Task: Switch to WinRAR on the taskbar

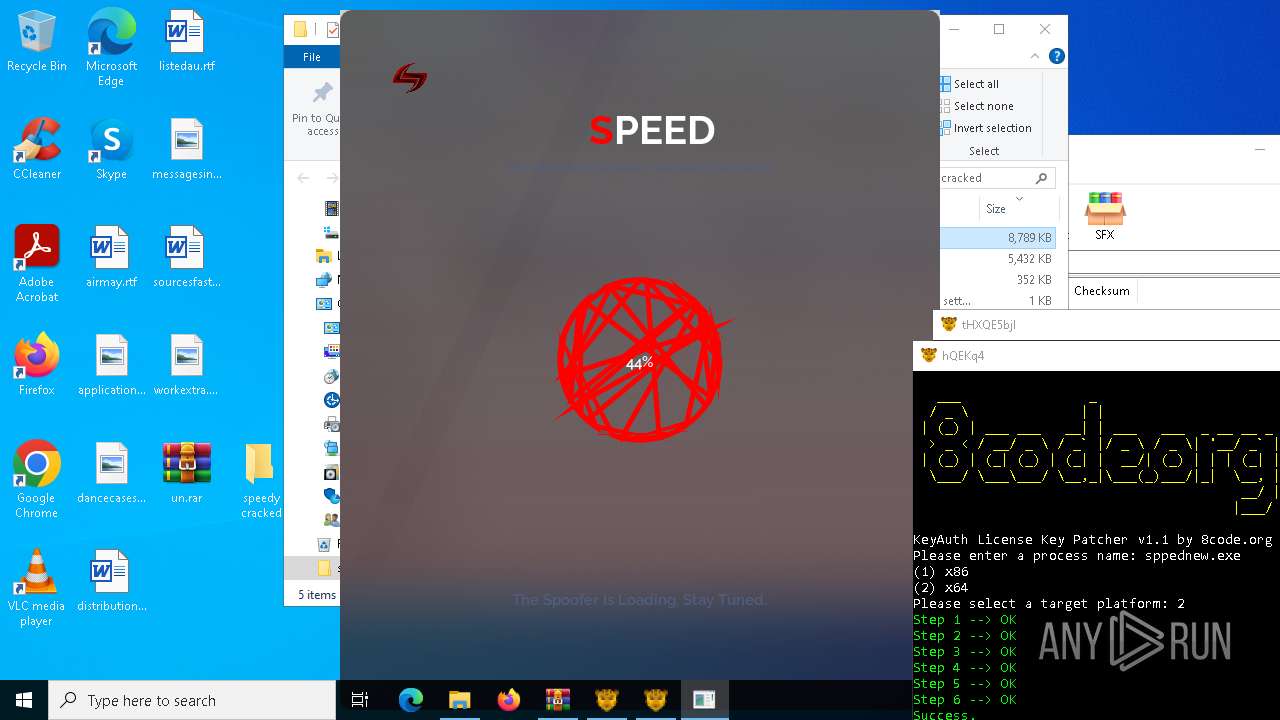Action: click(x=557, y=700)
